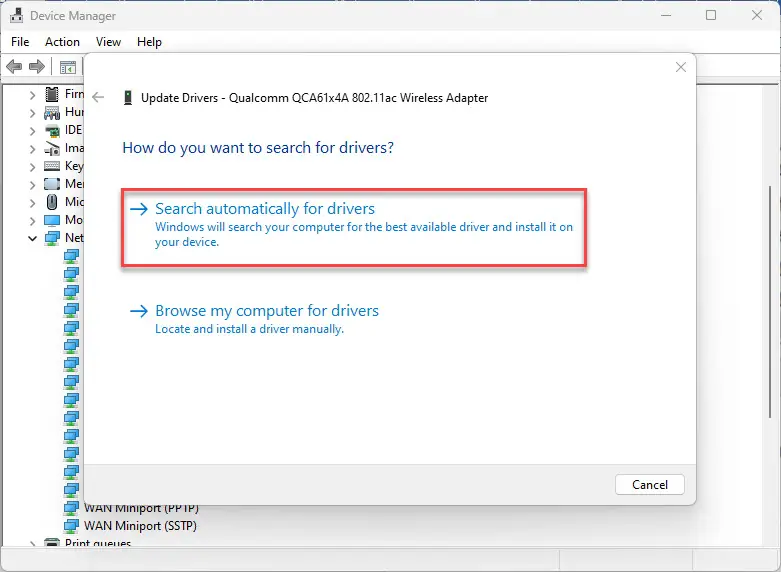
Task: Expand the Monitors category
Action: [x=32, y=221]
